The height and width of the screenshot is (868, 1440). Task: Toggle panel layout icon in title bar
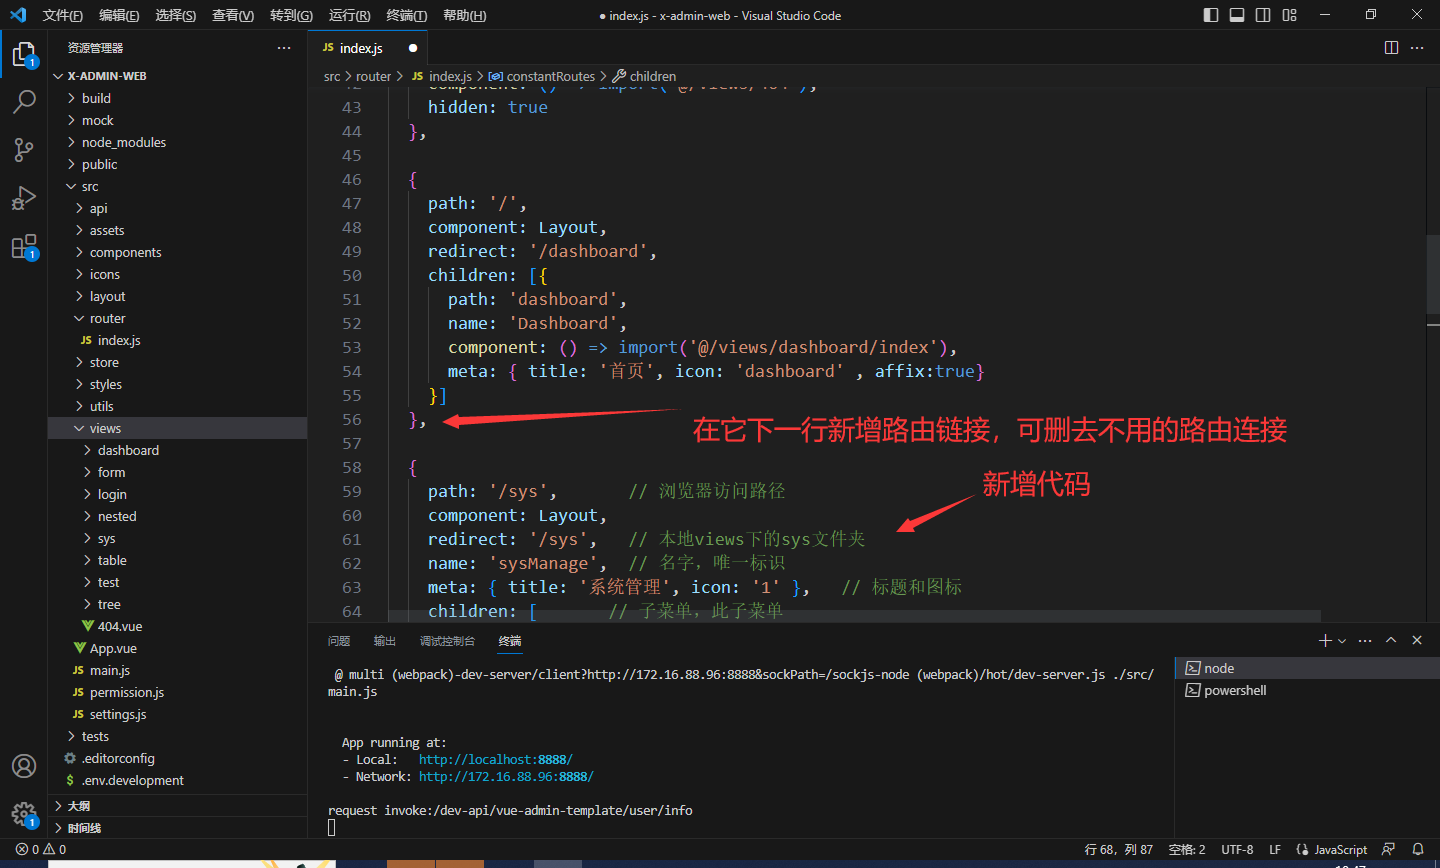coord(1237,15)
